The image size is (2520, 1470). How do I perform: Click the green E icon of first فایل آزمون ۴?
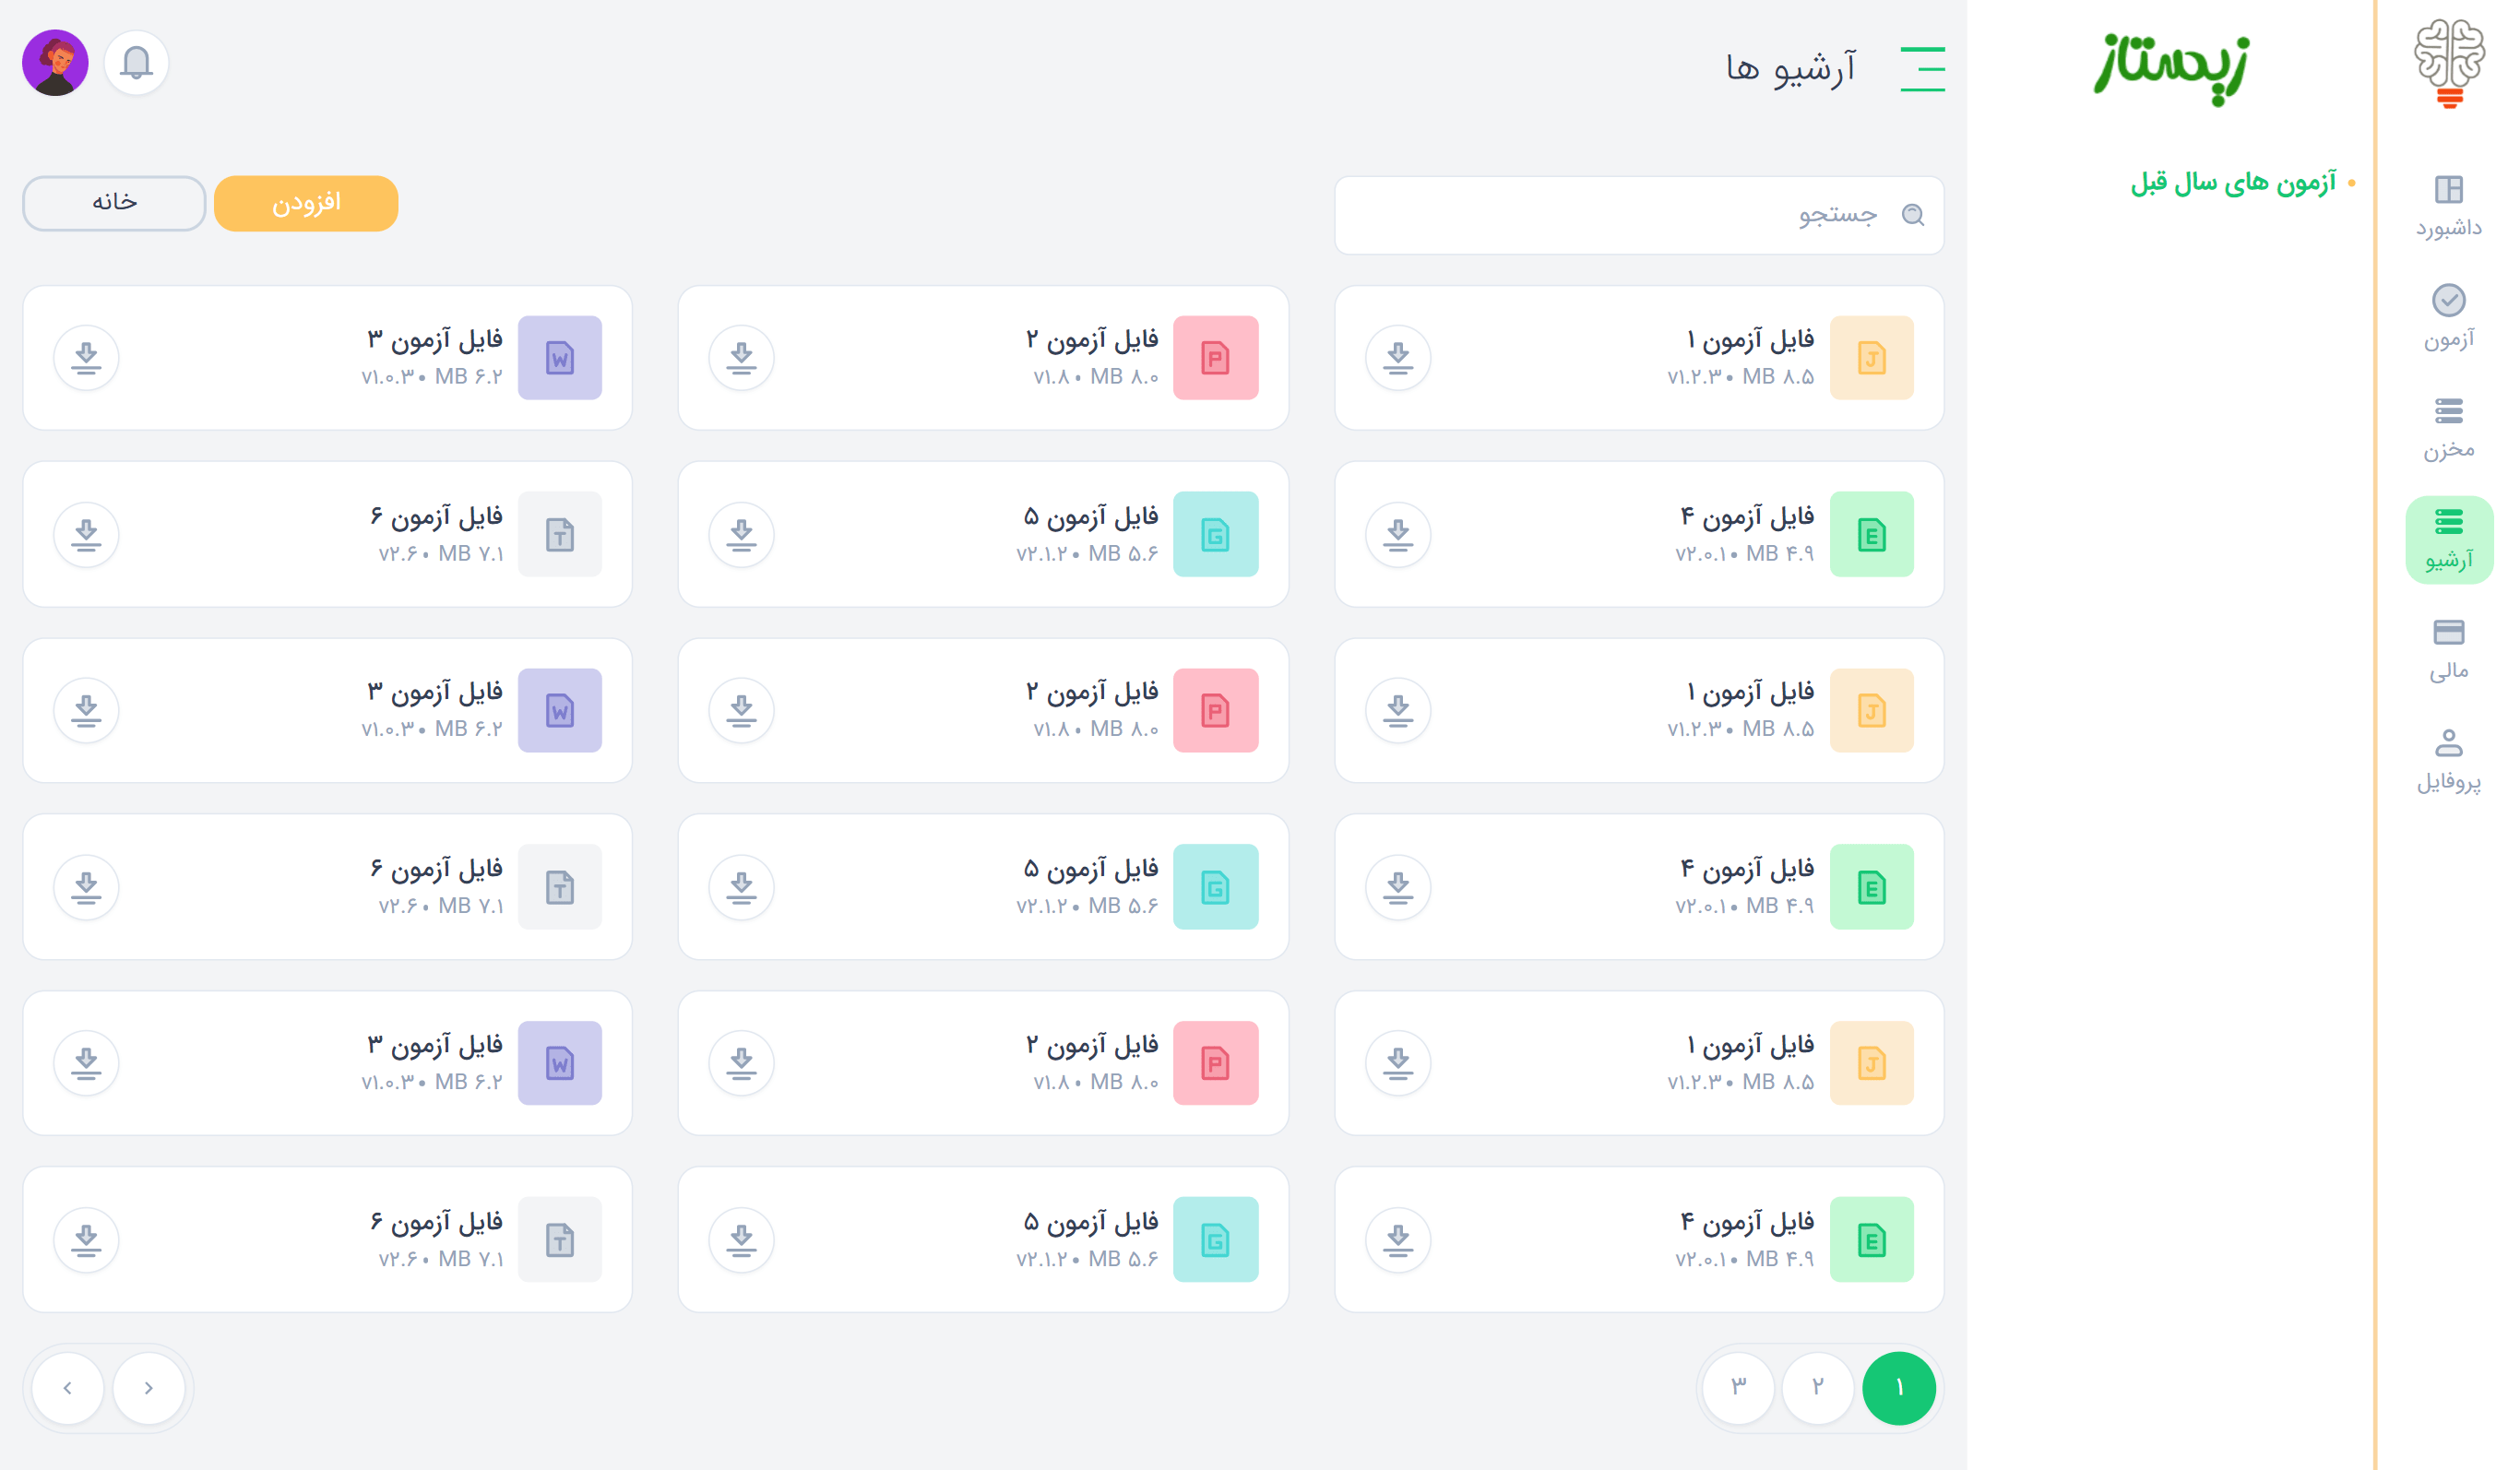click(x=1871, y=535)
